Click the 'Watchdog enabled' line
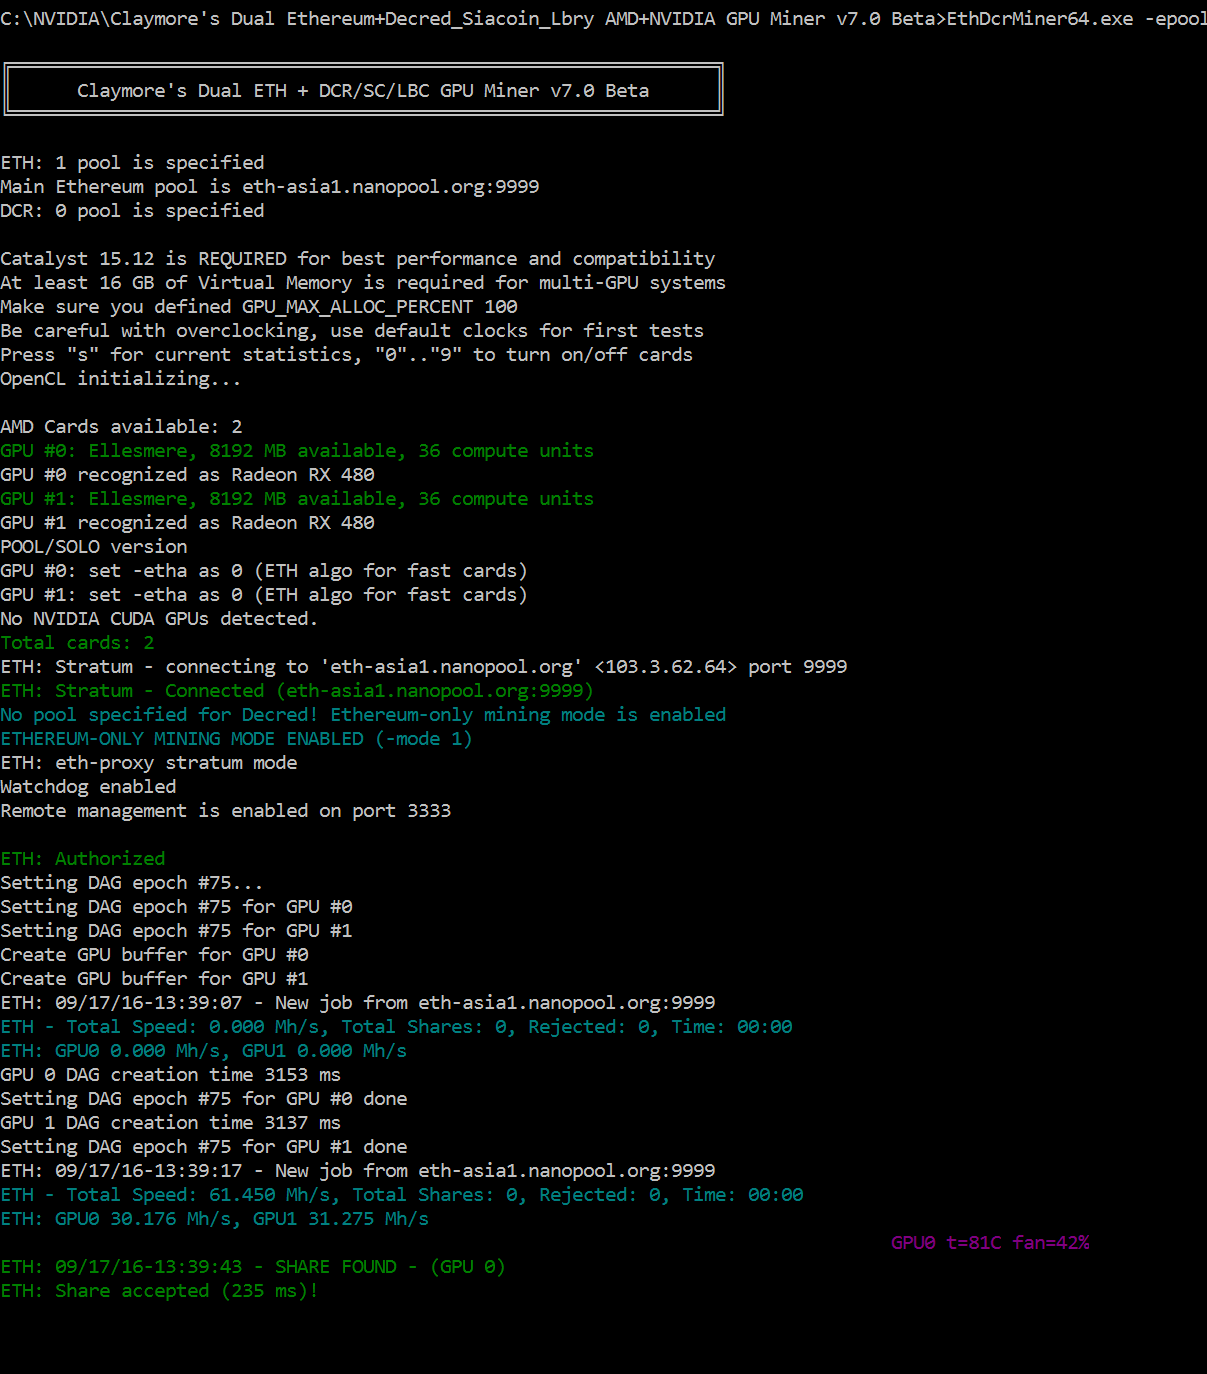 click(88, 787)
